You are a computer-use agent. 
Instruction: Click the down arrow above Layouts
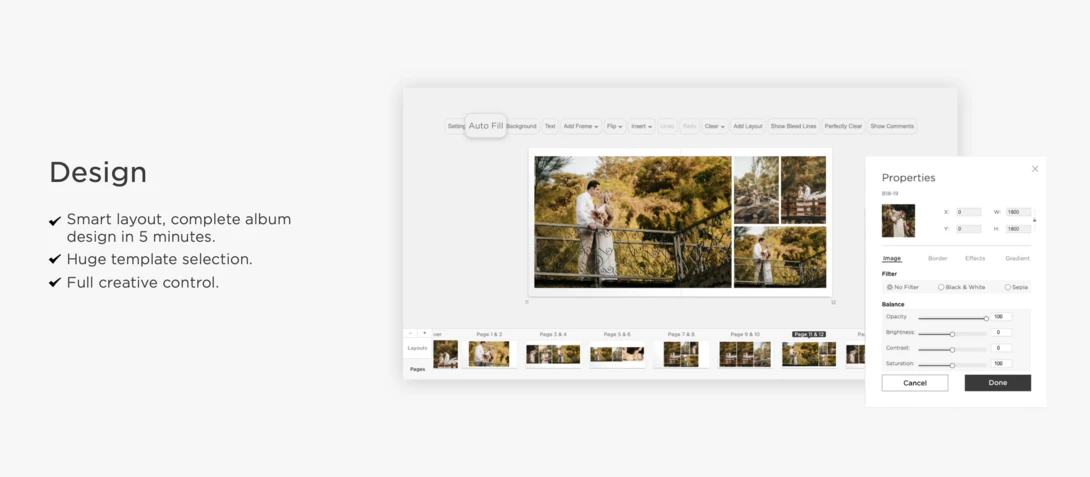tap(424, 333)
